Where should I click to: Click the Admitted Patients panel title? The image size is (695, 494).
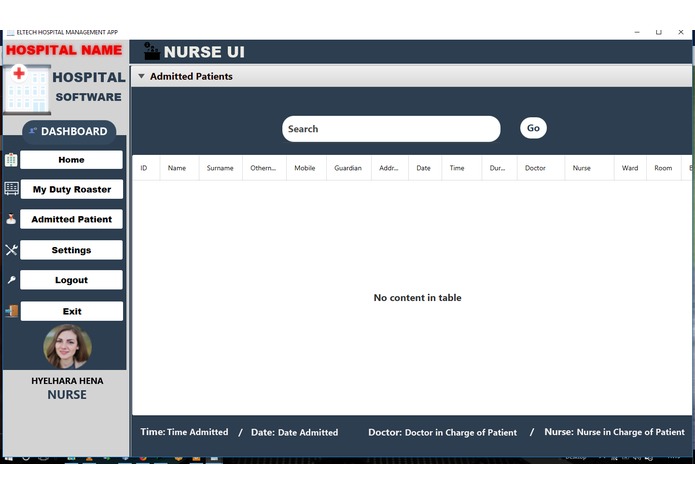(x=191, y=76)
